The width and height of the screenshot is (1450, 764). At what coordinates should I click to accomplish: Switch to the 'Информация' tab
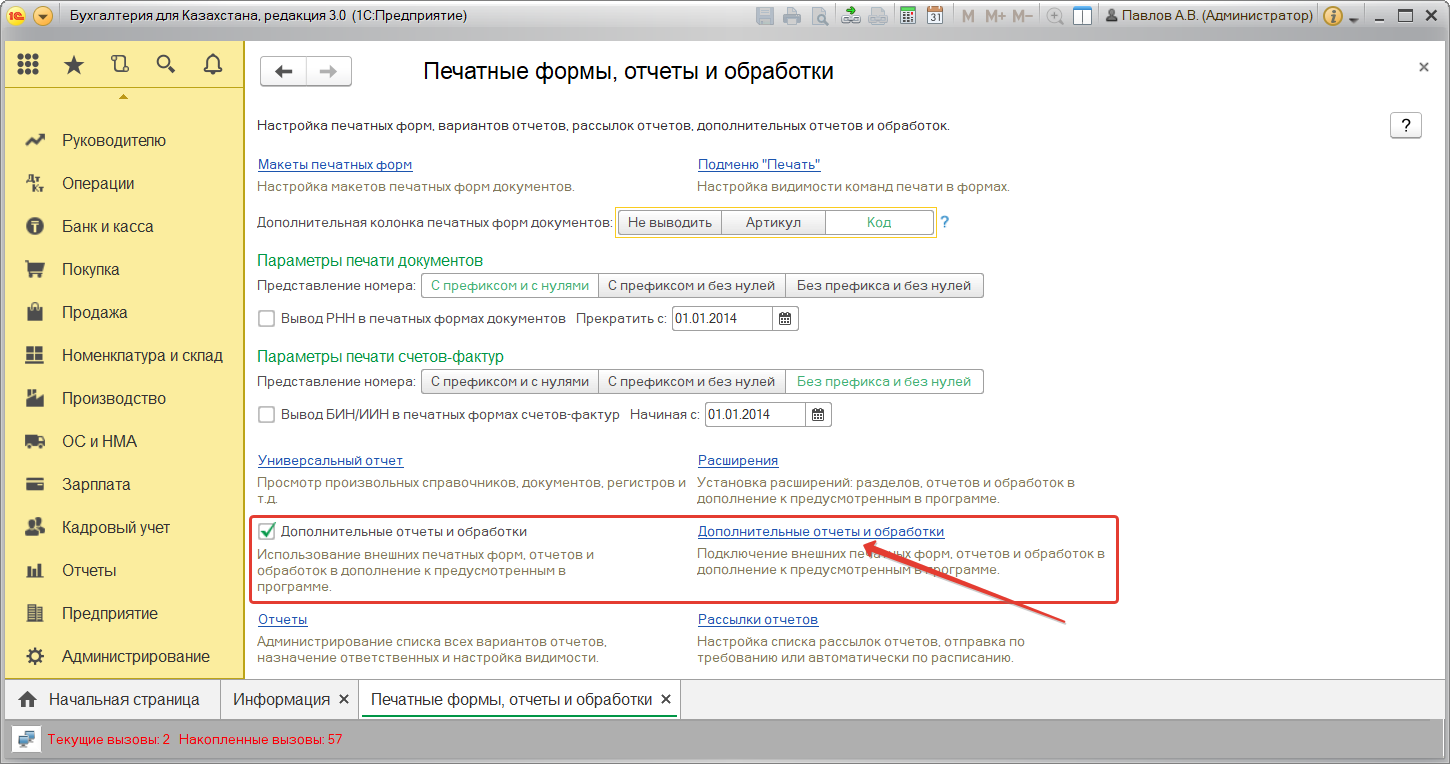tap(281, 699)
